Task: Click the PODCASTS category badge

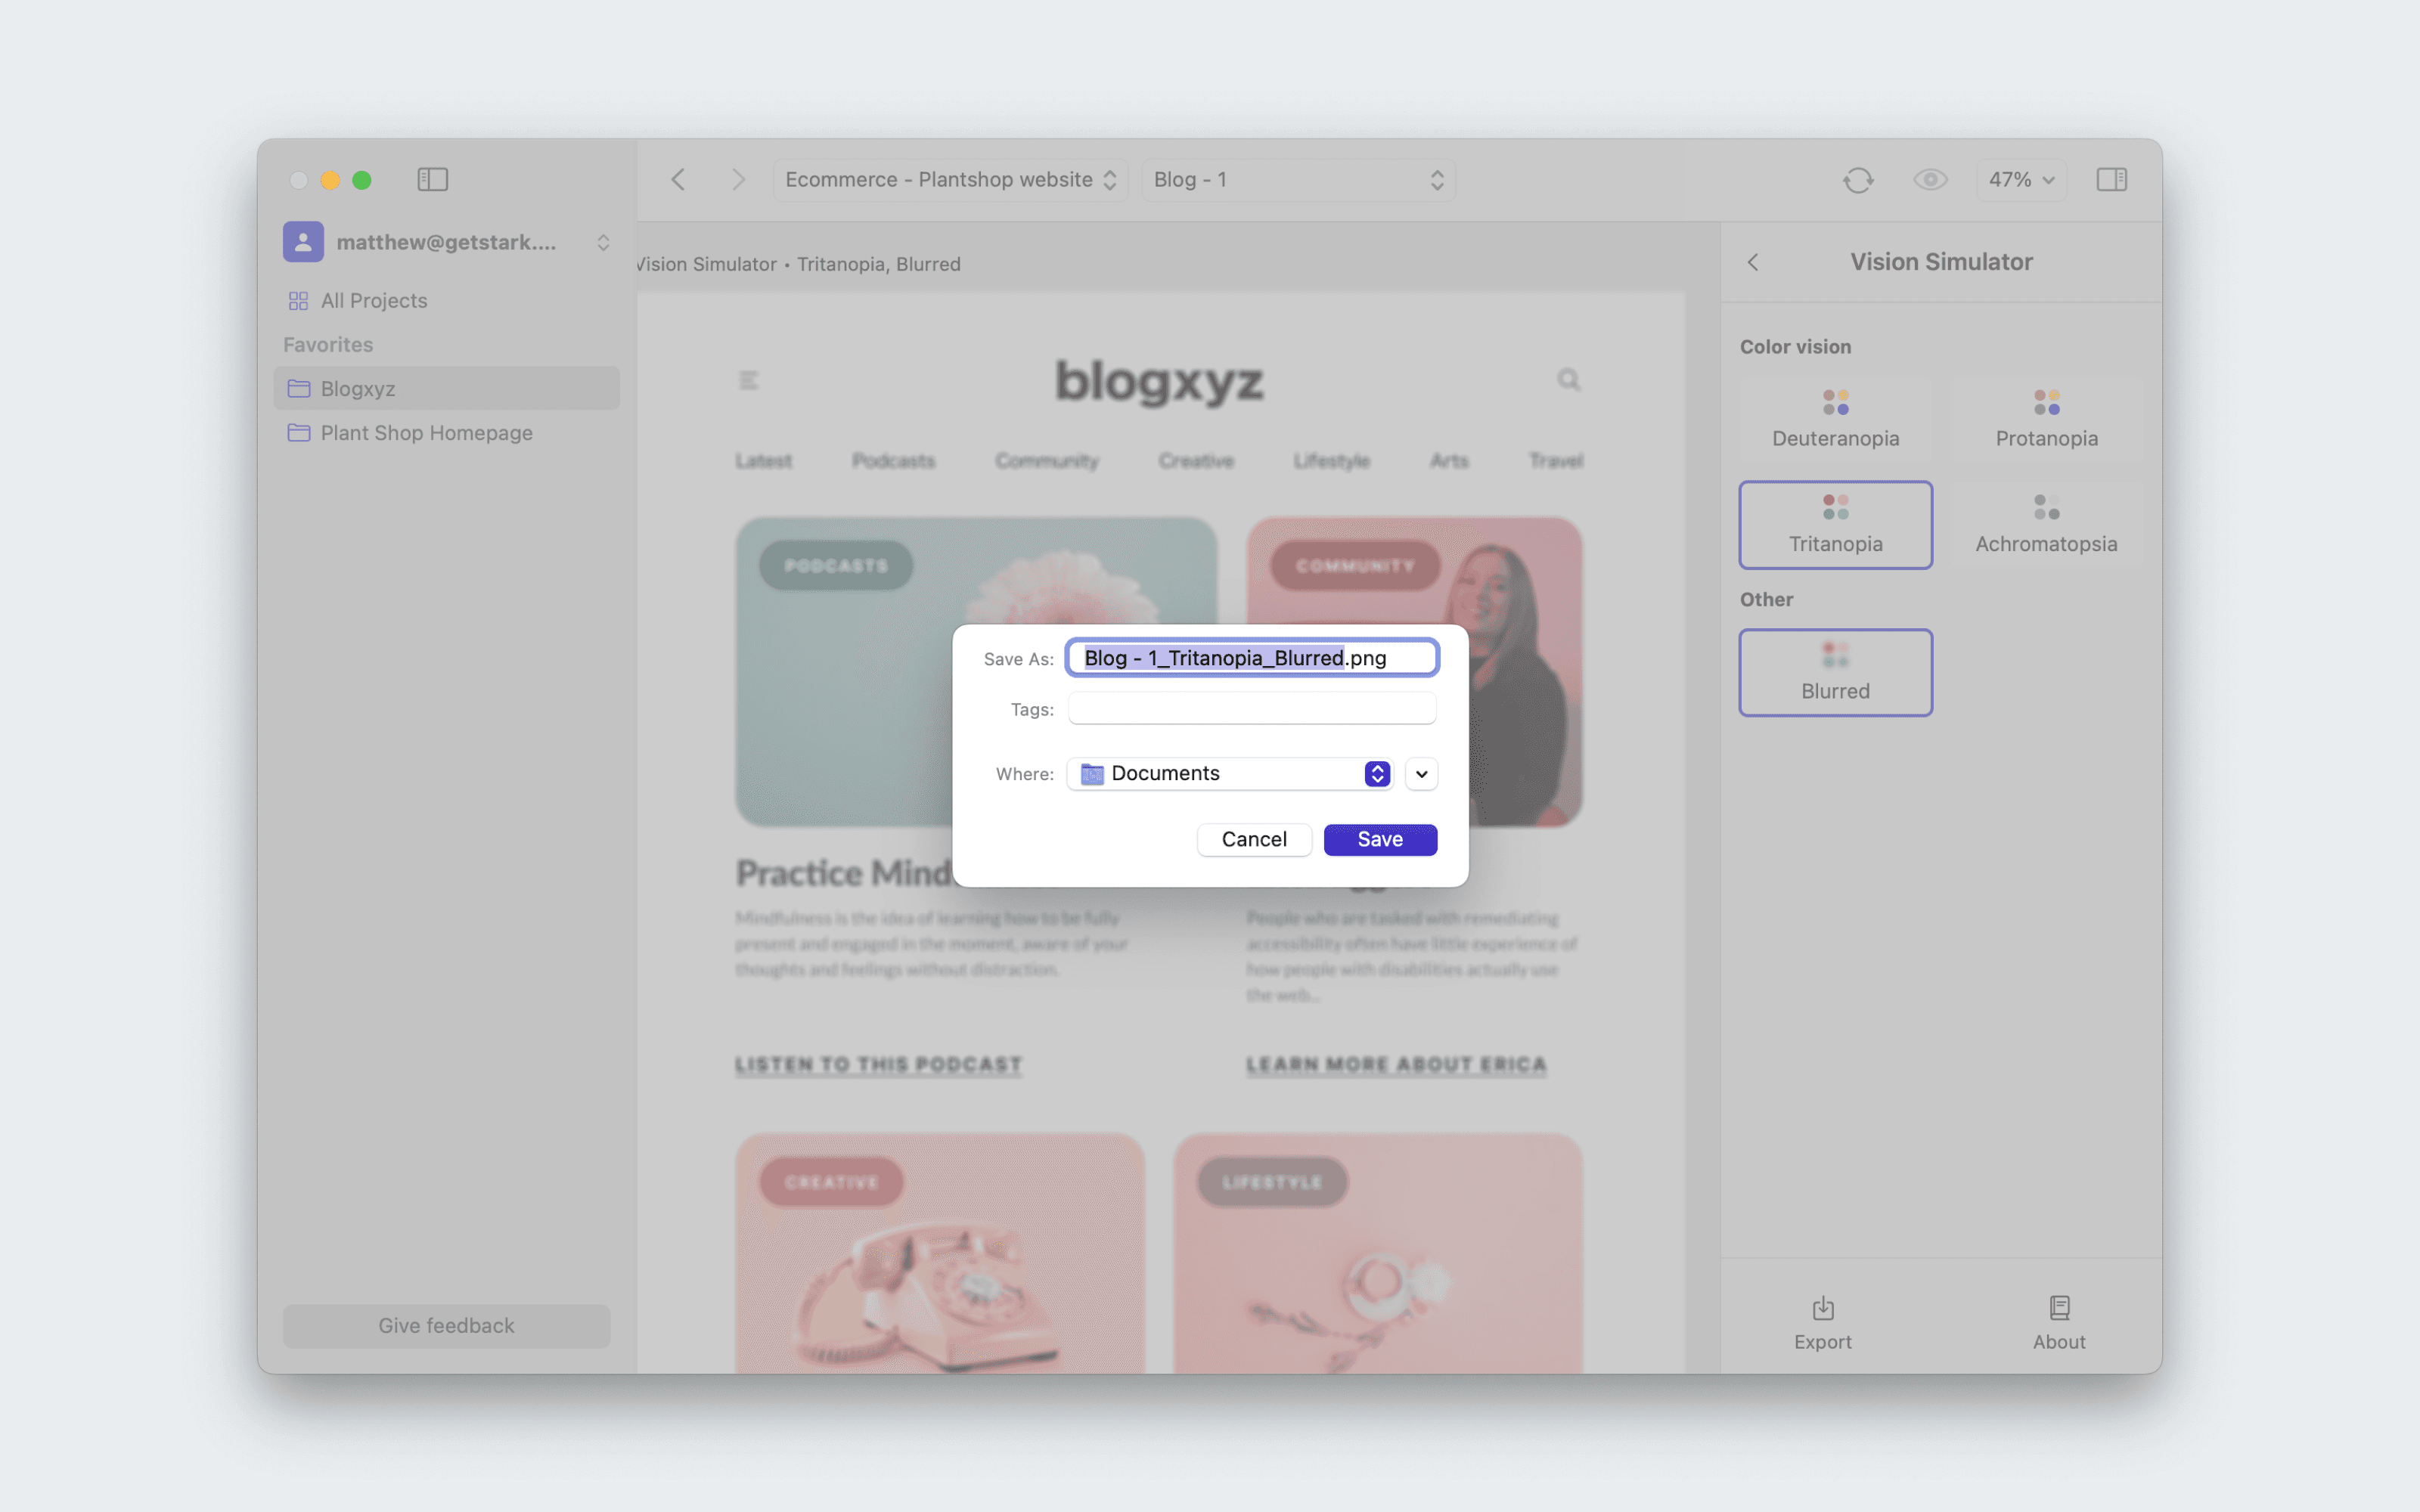Action: pos(836,566)
